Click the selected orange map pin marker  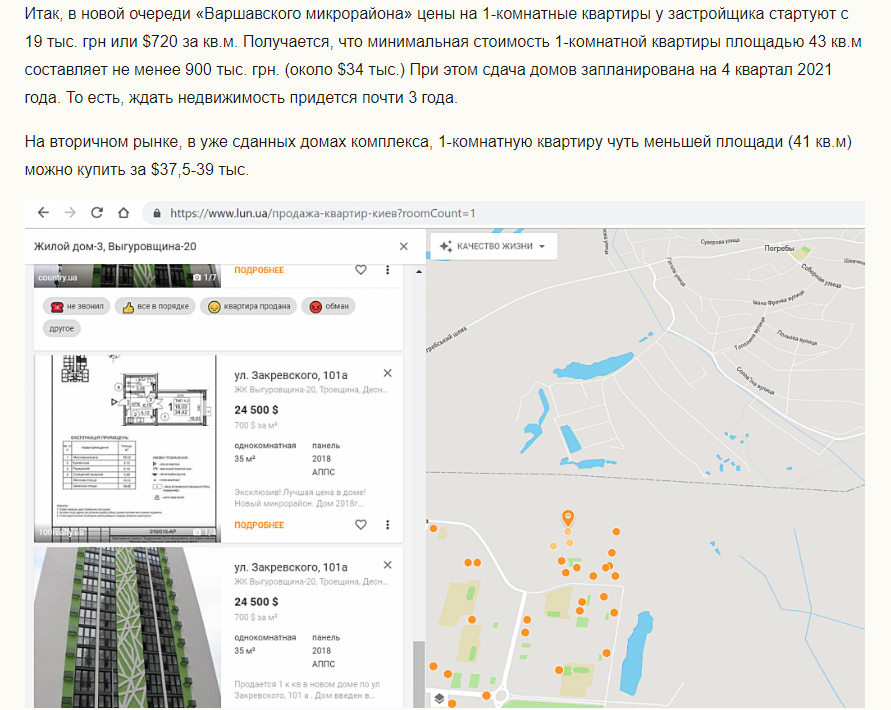pos(568,517)
